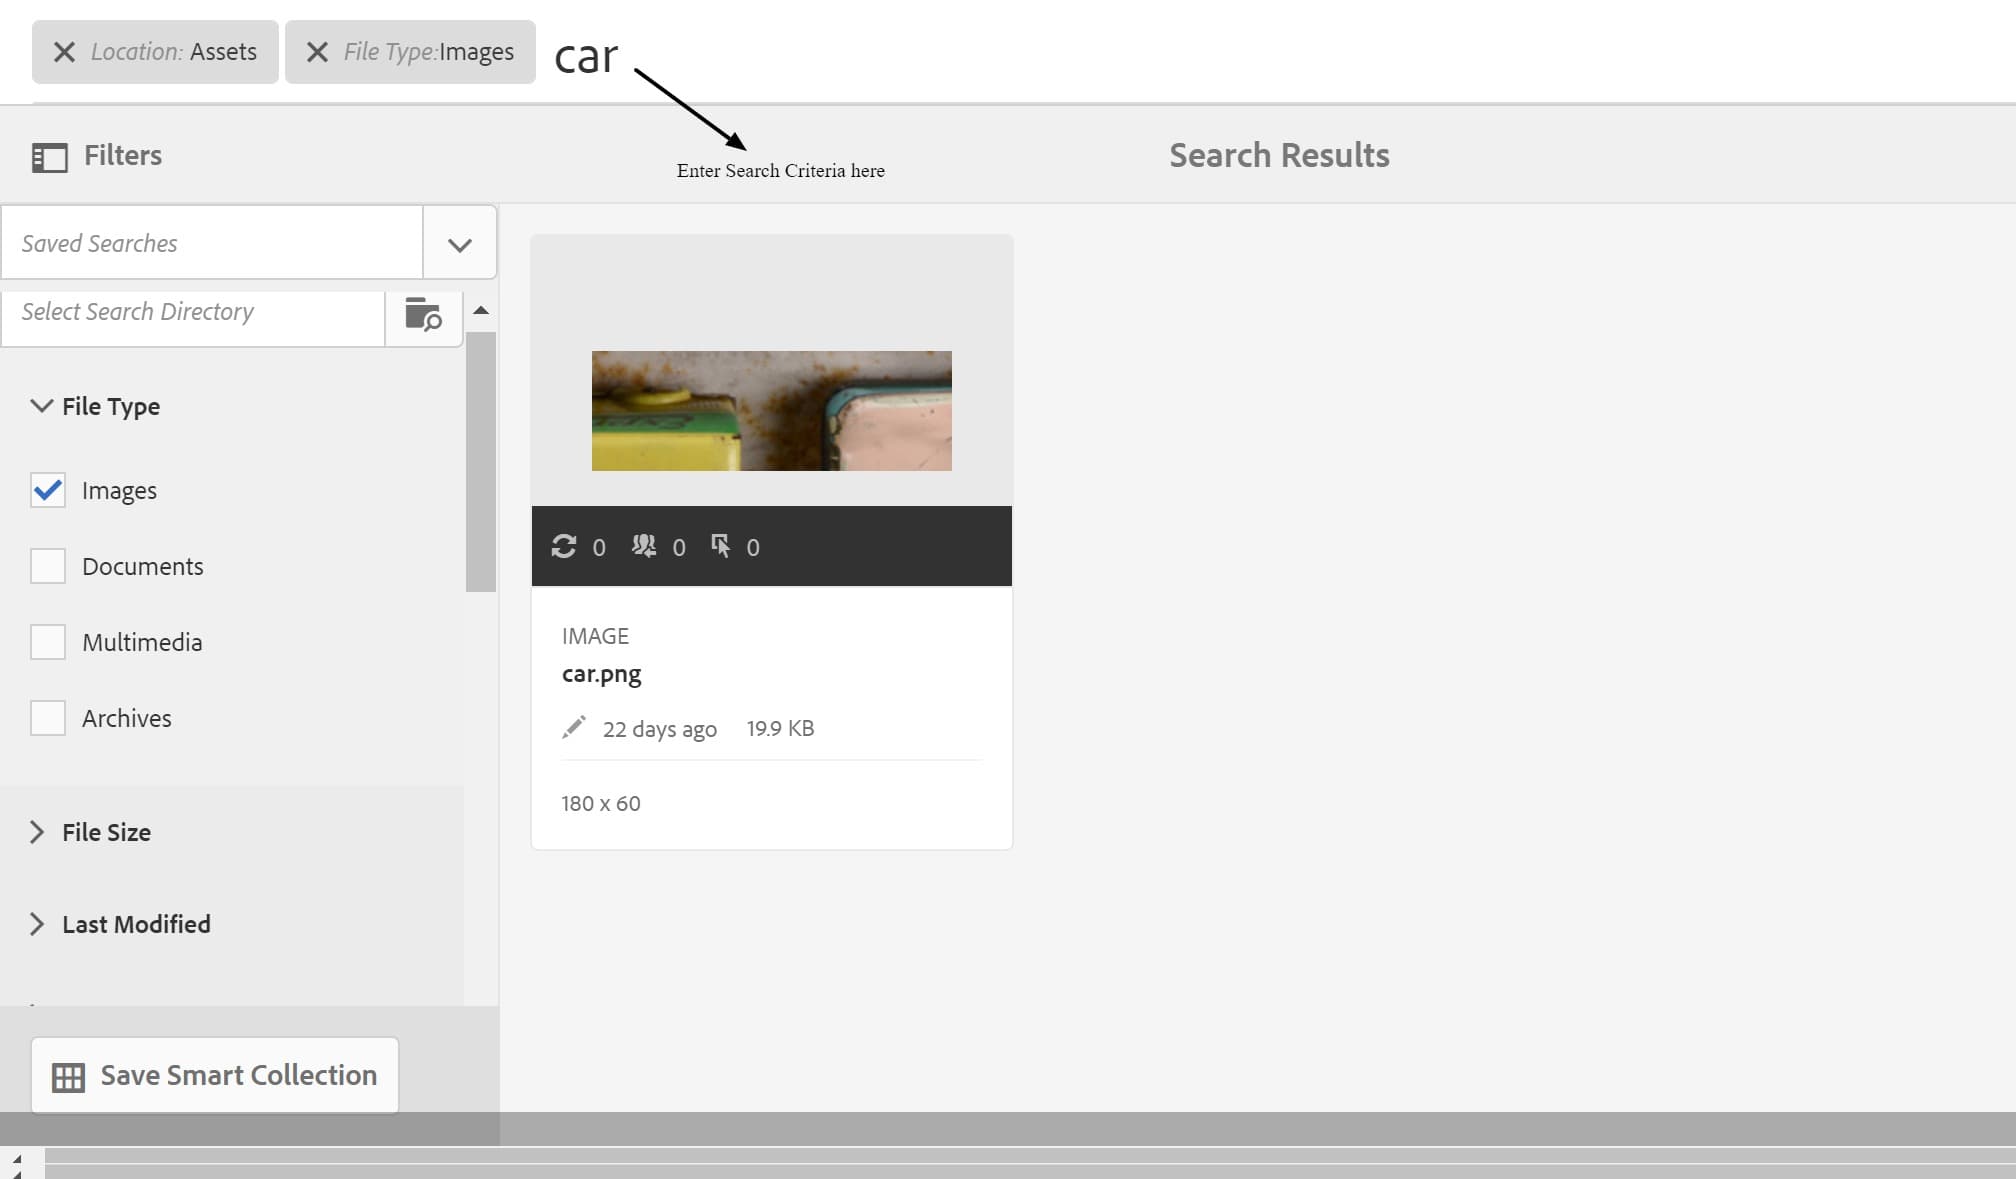
Task: Remove the Location: Assets filter tag
Action: tap(64, 52)
